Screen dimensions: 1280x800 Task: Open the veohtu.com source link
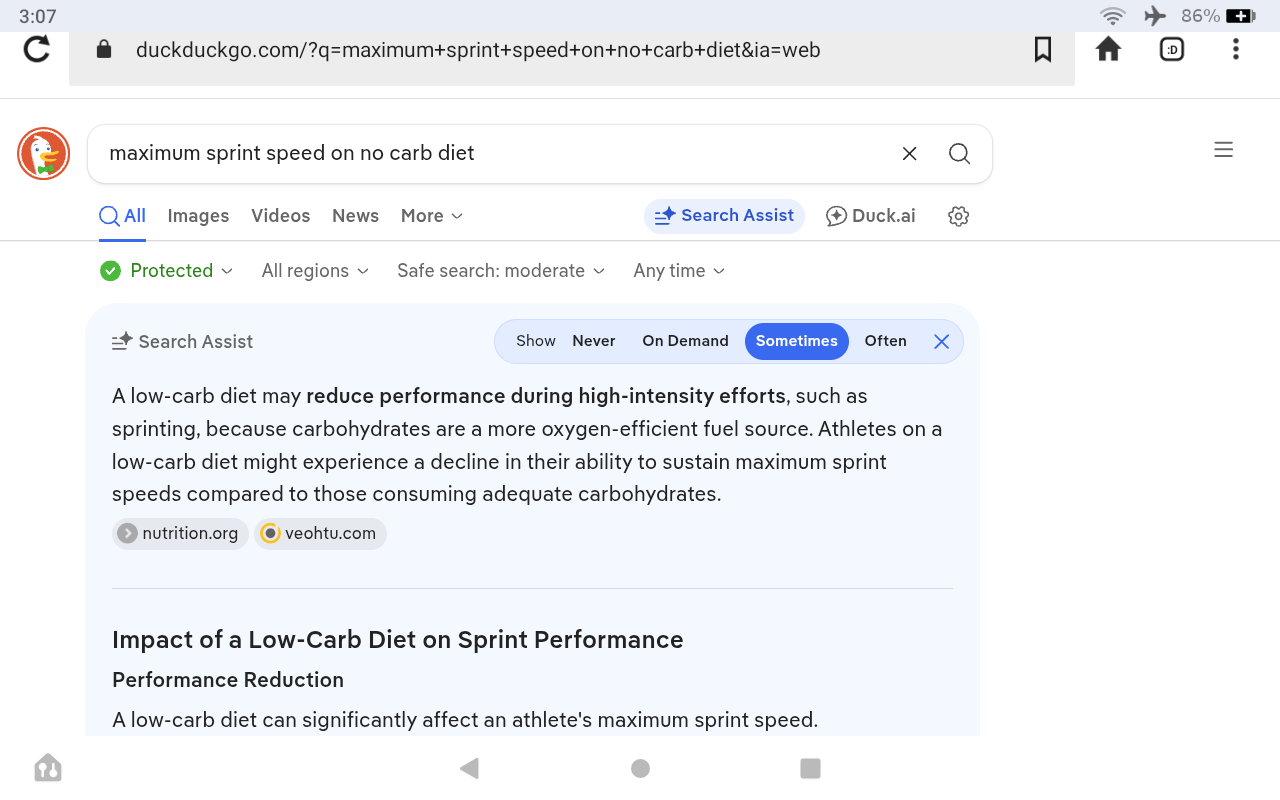[x=320, y=534]
